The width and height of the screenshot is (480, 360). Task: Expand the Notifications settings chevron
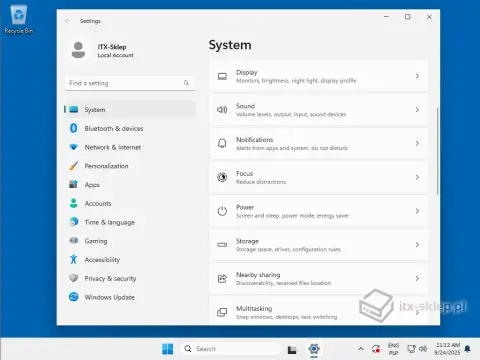[417, 143]
